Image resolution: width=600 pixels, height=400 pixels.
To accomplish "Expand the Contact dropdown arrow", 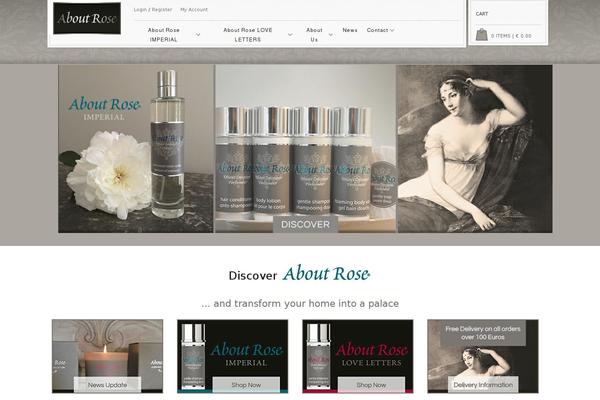I will [x=392, y=30].
